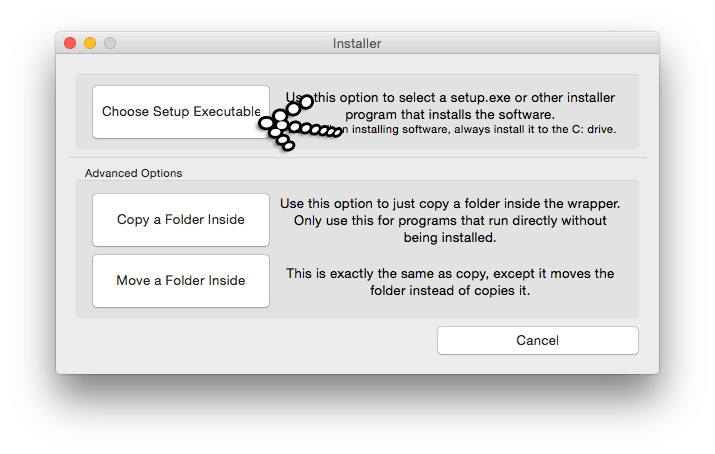This screenshot has height=454, width=715.
Task: Click the empty title bar right of Installer
Action: (520, 43)
